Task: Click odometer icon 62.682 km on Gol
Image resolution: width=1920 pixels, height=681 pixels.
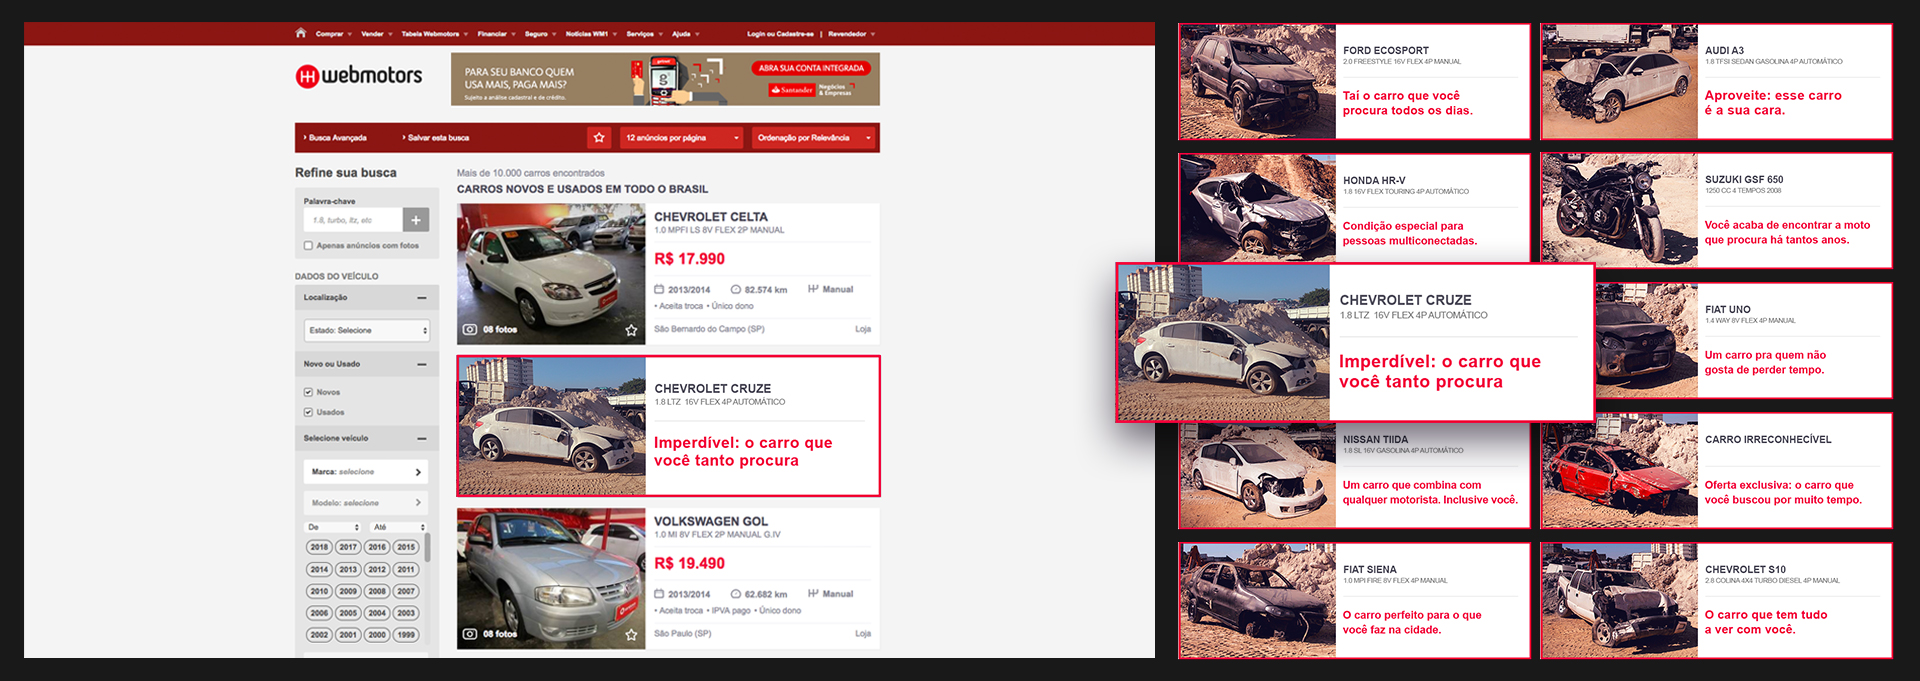Action: (x=736, y=594)
